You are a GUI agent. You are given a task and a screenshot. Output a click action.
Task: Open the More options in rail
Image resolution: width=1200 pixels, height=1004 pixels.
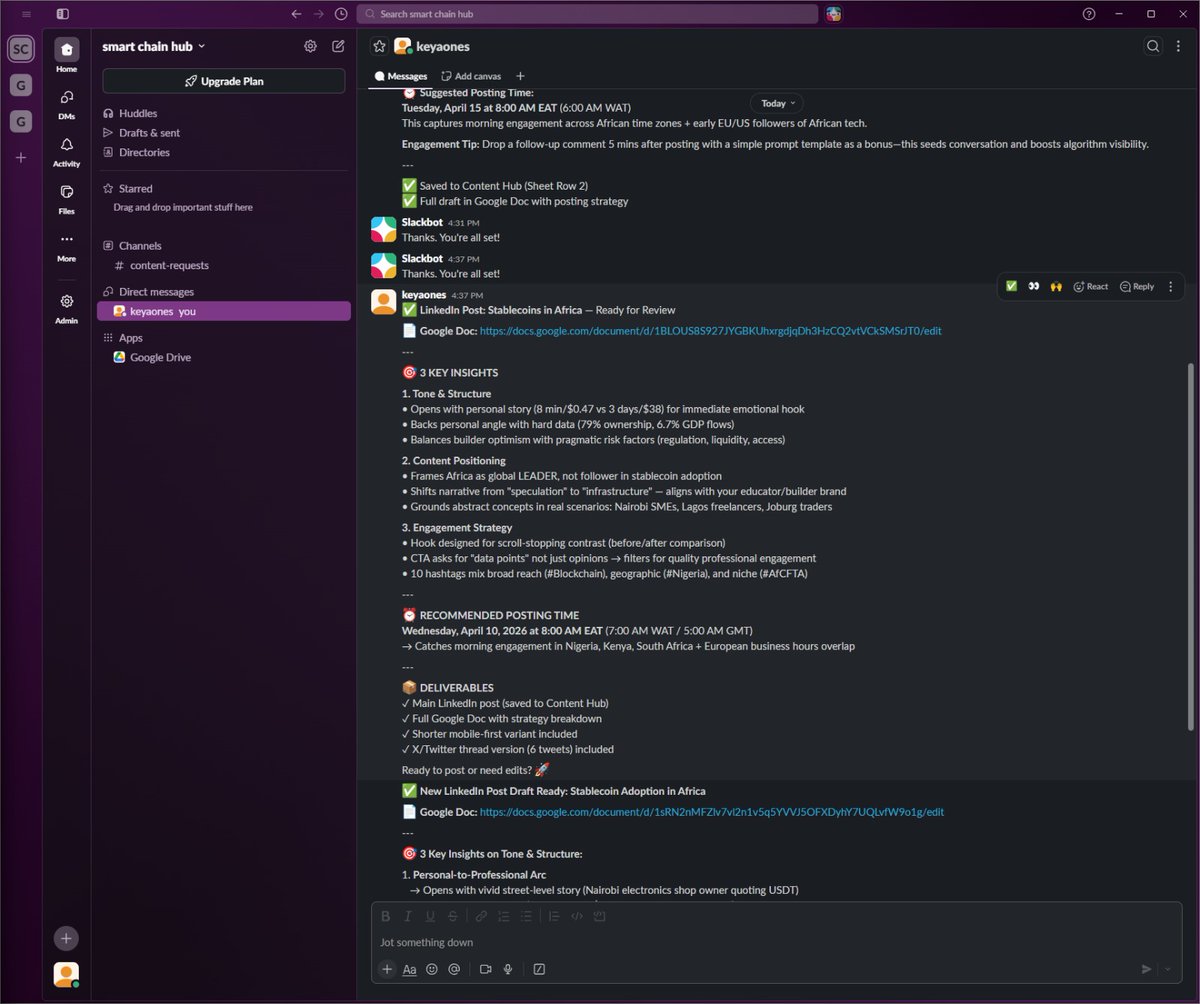(66, 246)
